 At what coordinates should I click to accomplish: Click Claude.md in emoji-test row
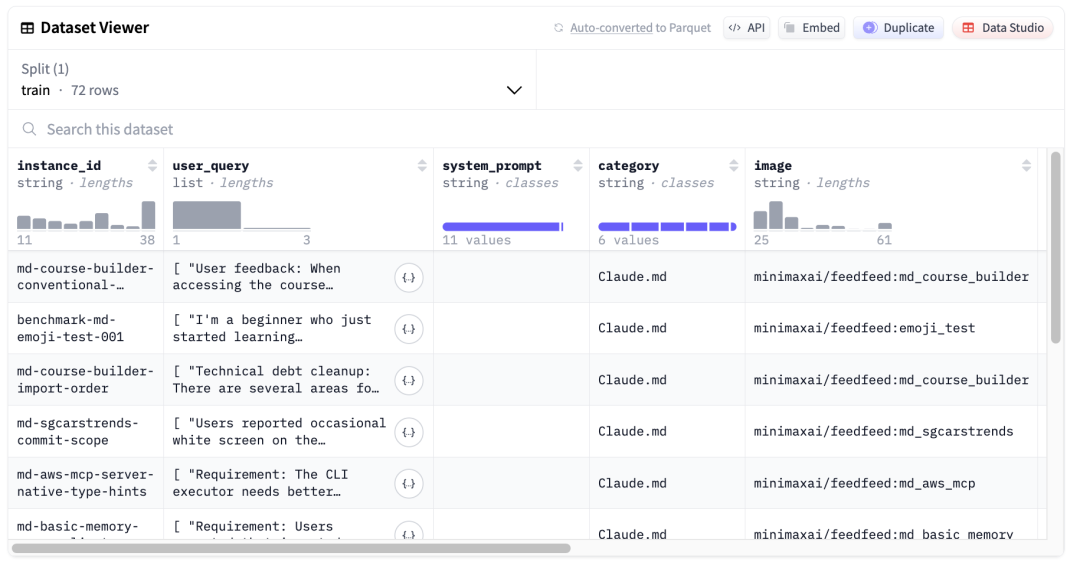point(632,328)
